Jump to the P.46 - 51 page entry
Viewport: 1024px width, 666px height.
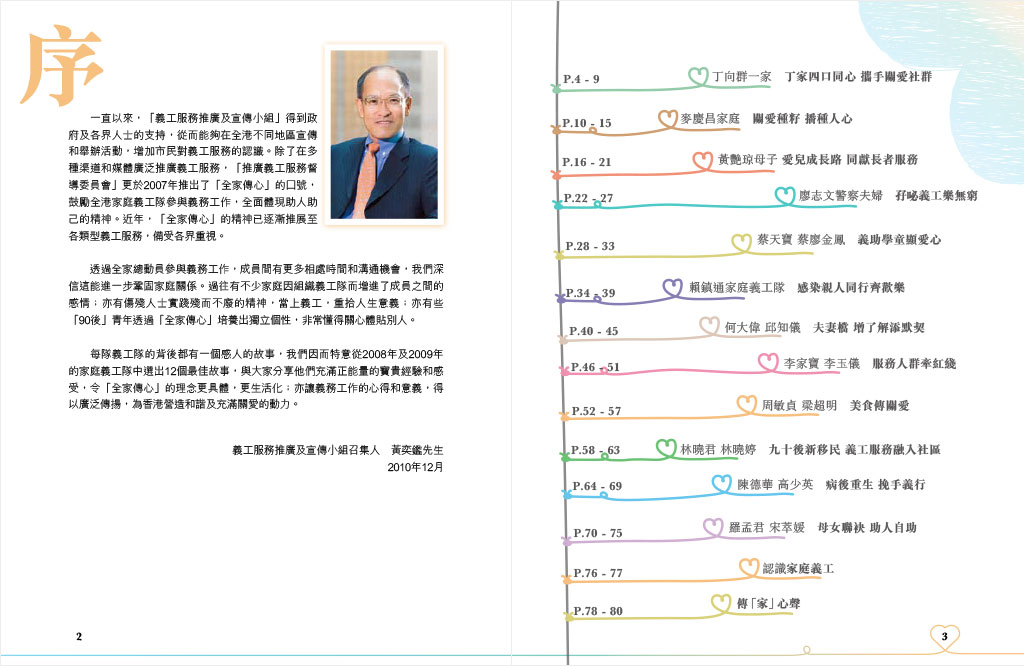[595, 367]
